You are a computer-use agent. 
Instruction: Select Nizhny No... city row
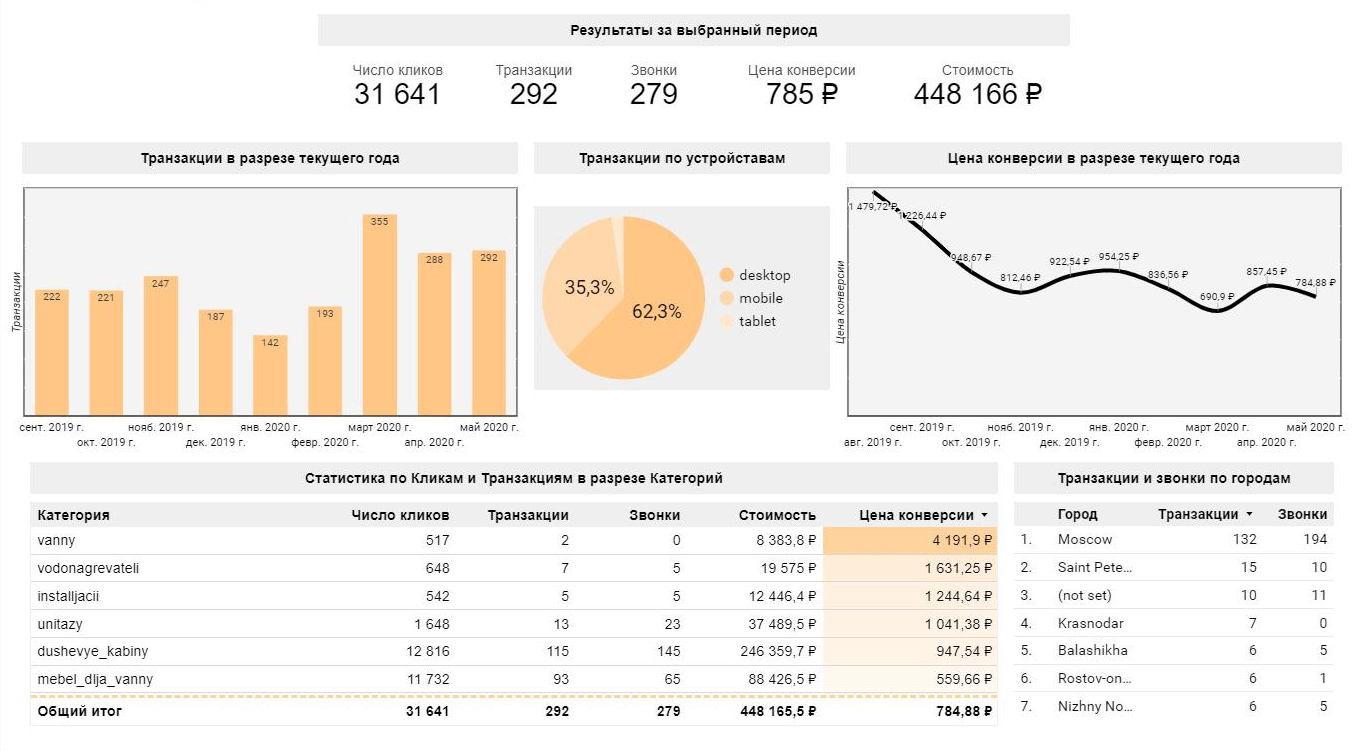[x=1174, y=706]
